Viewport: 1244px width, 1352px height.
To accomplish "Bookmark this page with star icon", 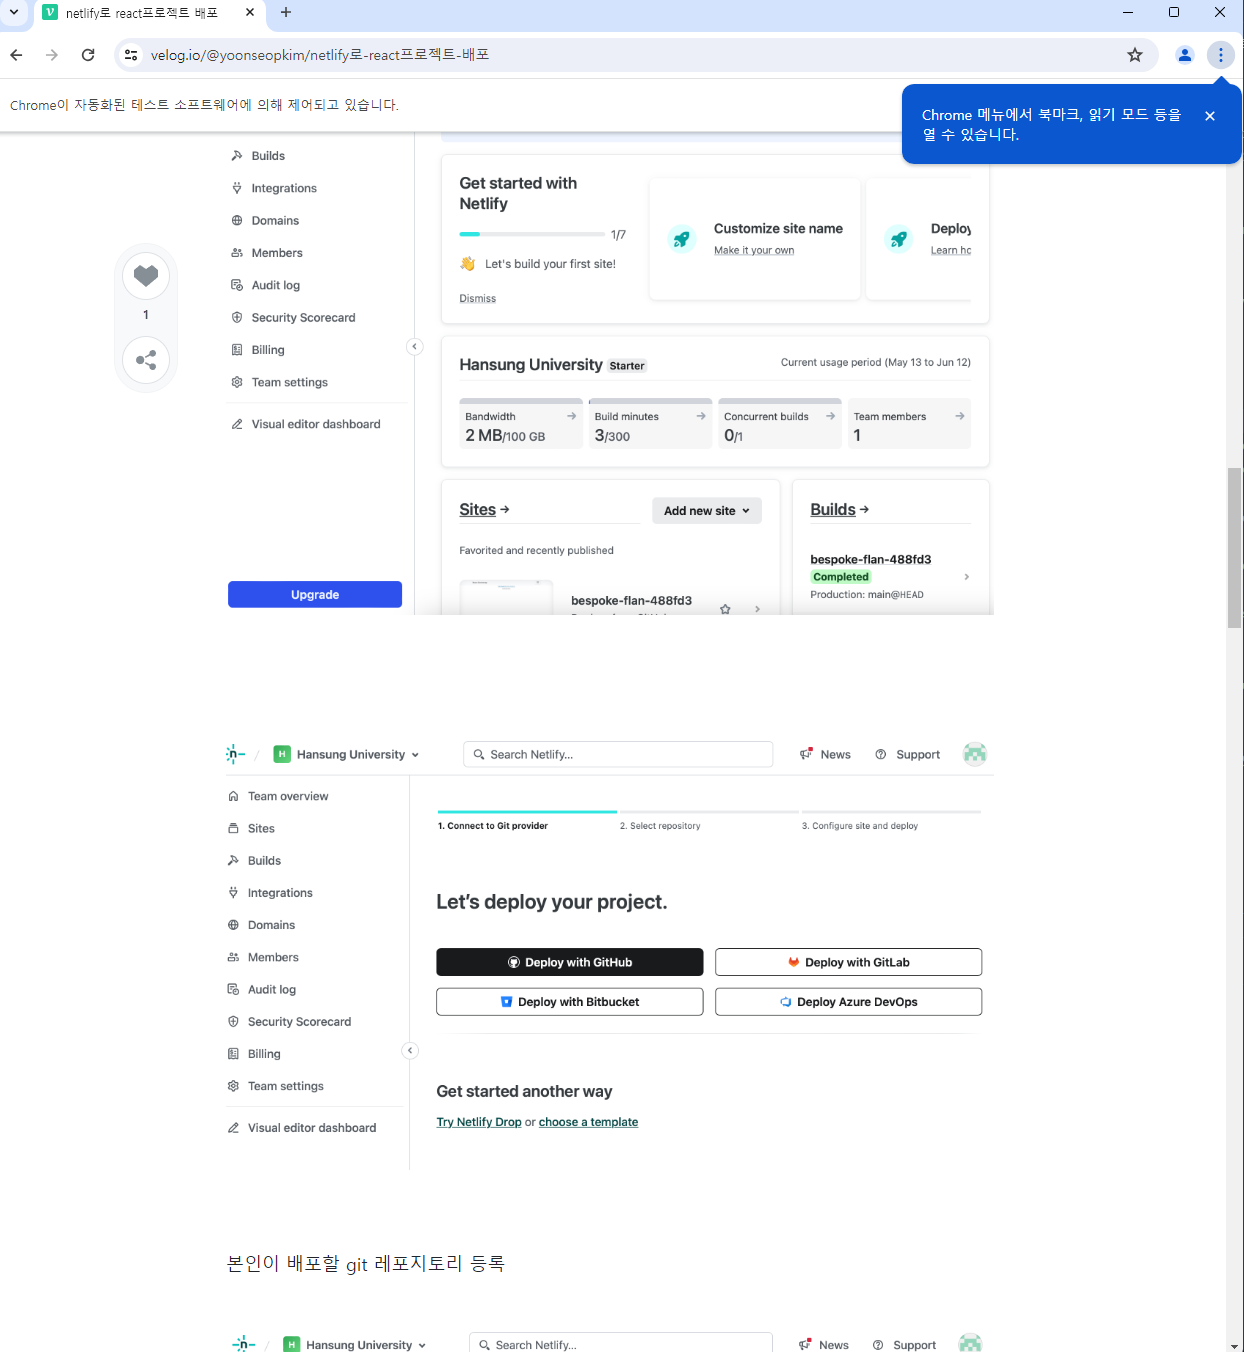I will (x=1135, y=55).
